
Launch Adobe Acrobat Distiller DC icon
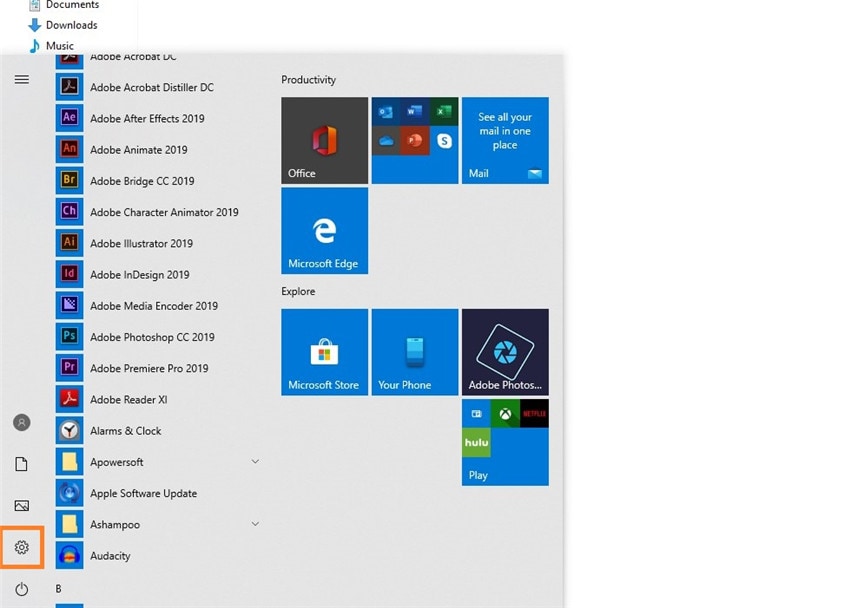69,87
